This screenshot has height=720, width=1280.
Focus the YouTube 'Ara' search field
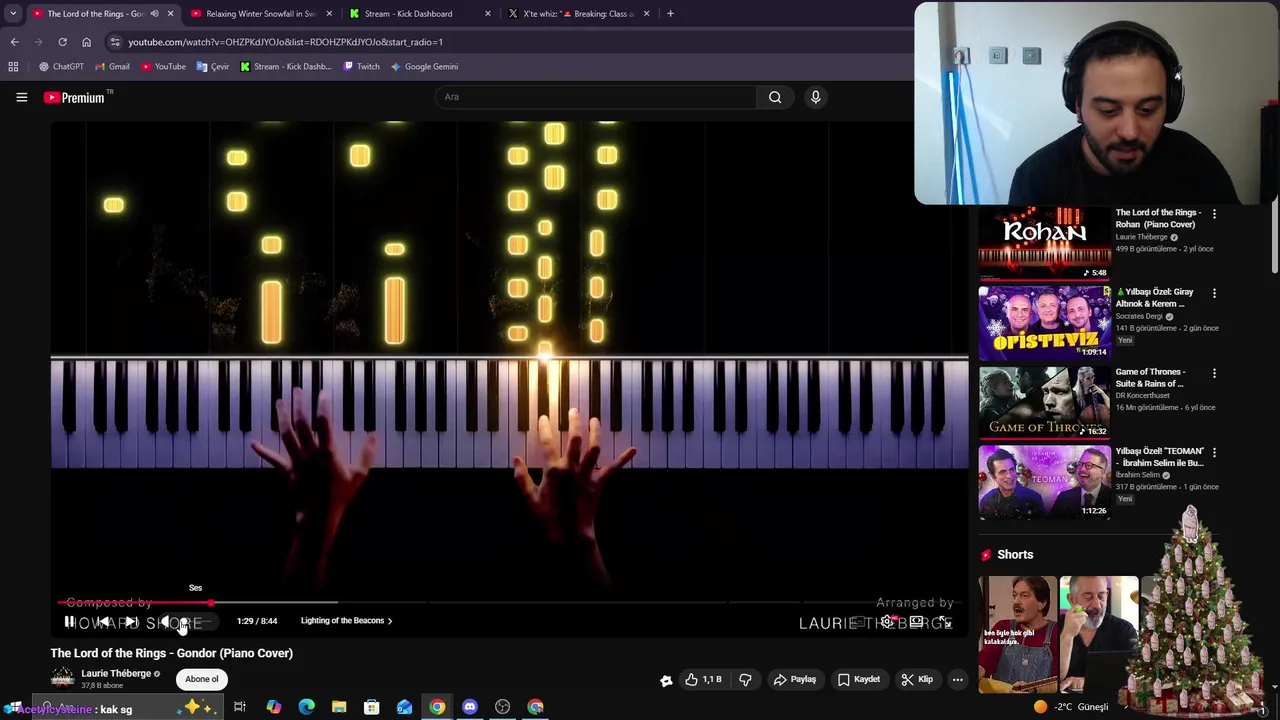(x=596, y=97)
